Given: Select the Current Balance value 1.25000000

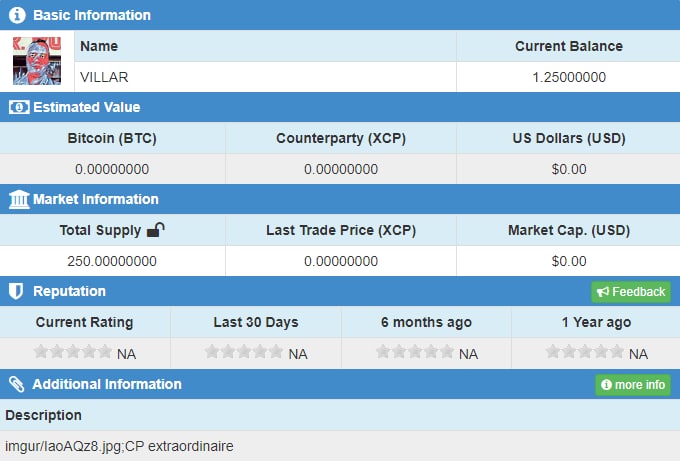Looking at the screenshot, I should click(x=569, y=77).
